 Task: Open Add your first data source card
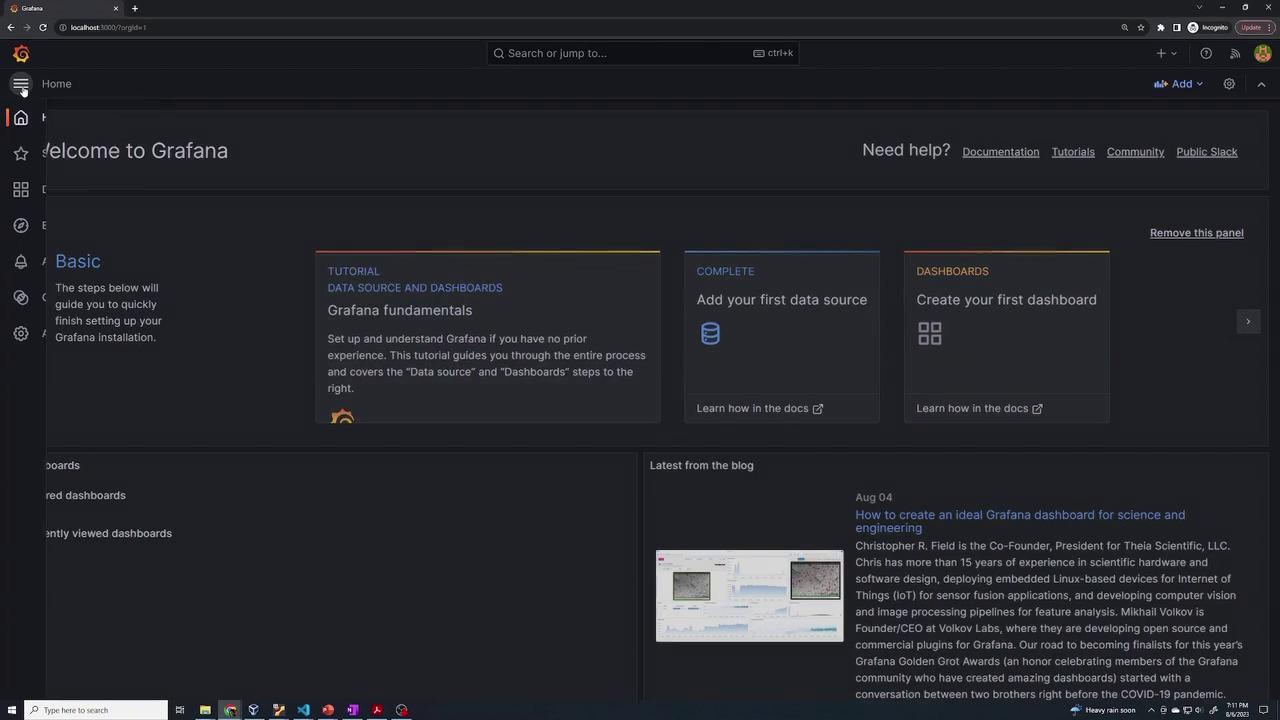point(782,336)
